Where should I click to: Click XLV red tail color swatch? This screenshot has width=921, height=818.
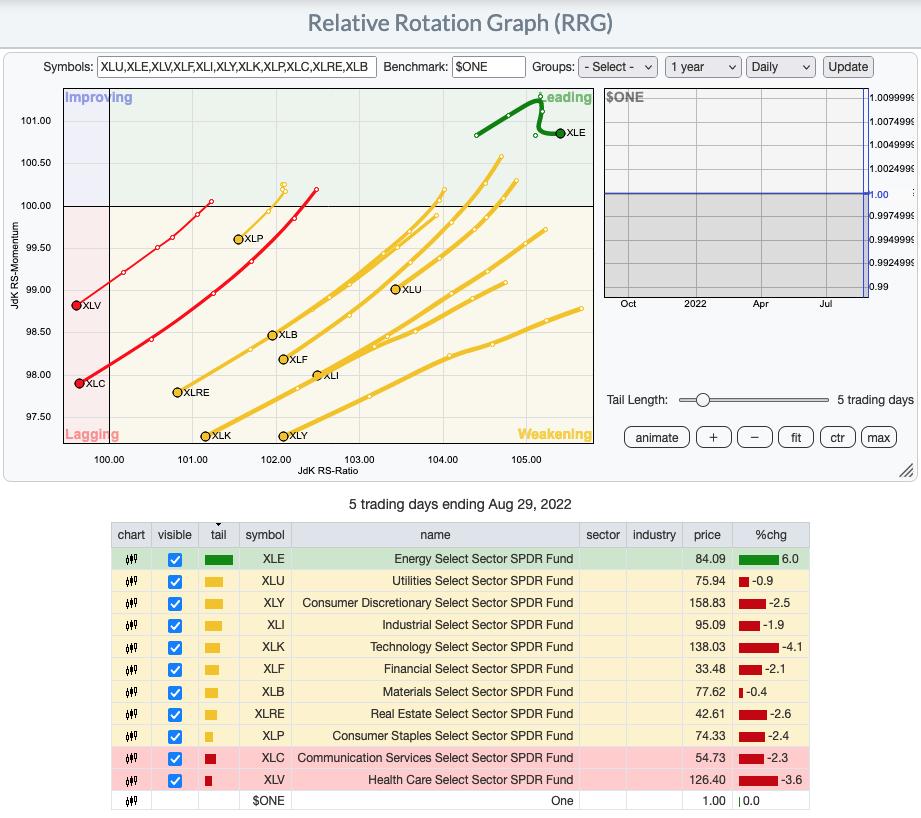pyautogui.click(x=209, y=781)
